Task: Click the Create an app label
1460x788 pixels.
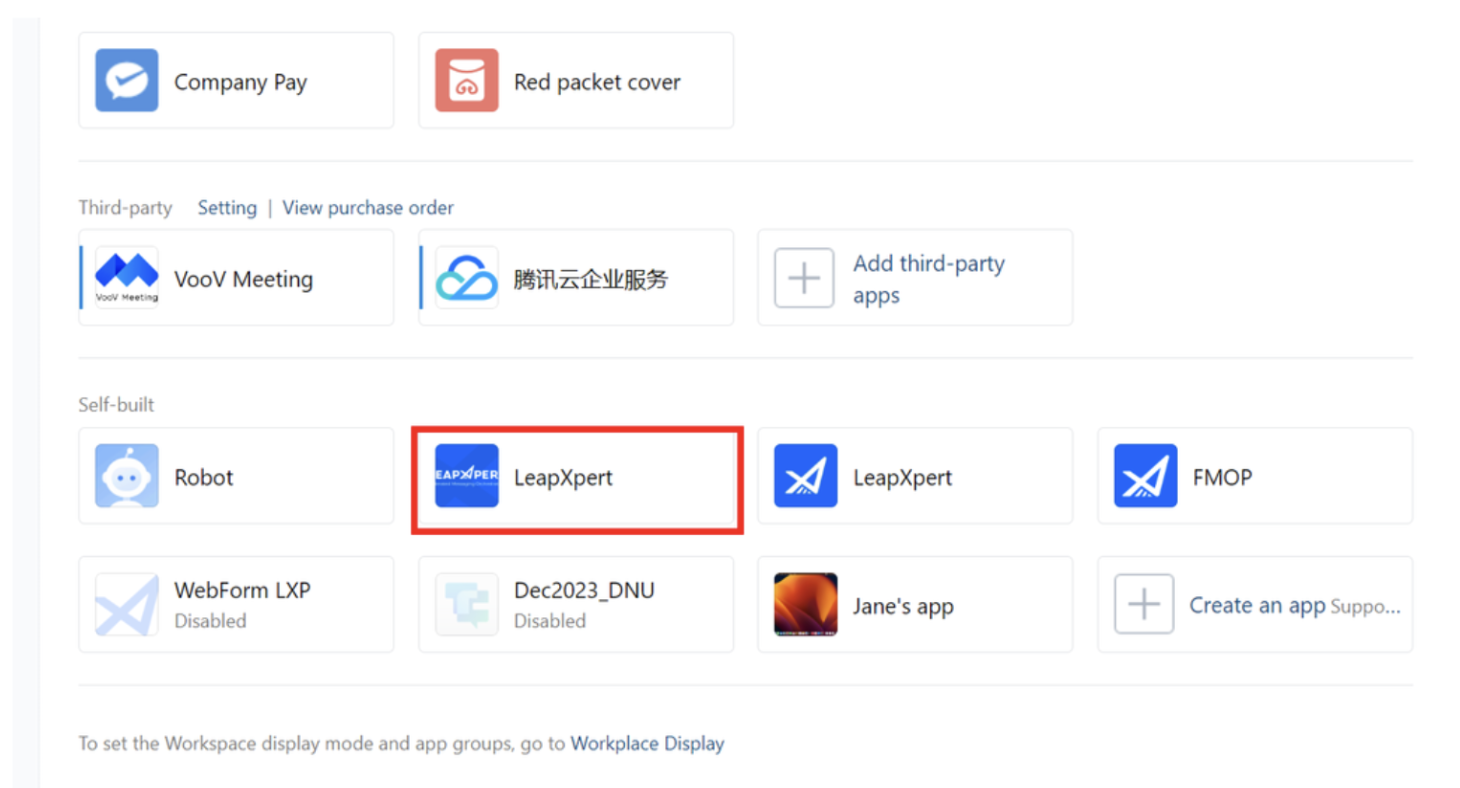Action: point(1257,605)
